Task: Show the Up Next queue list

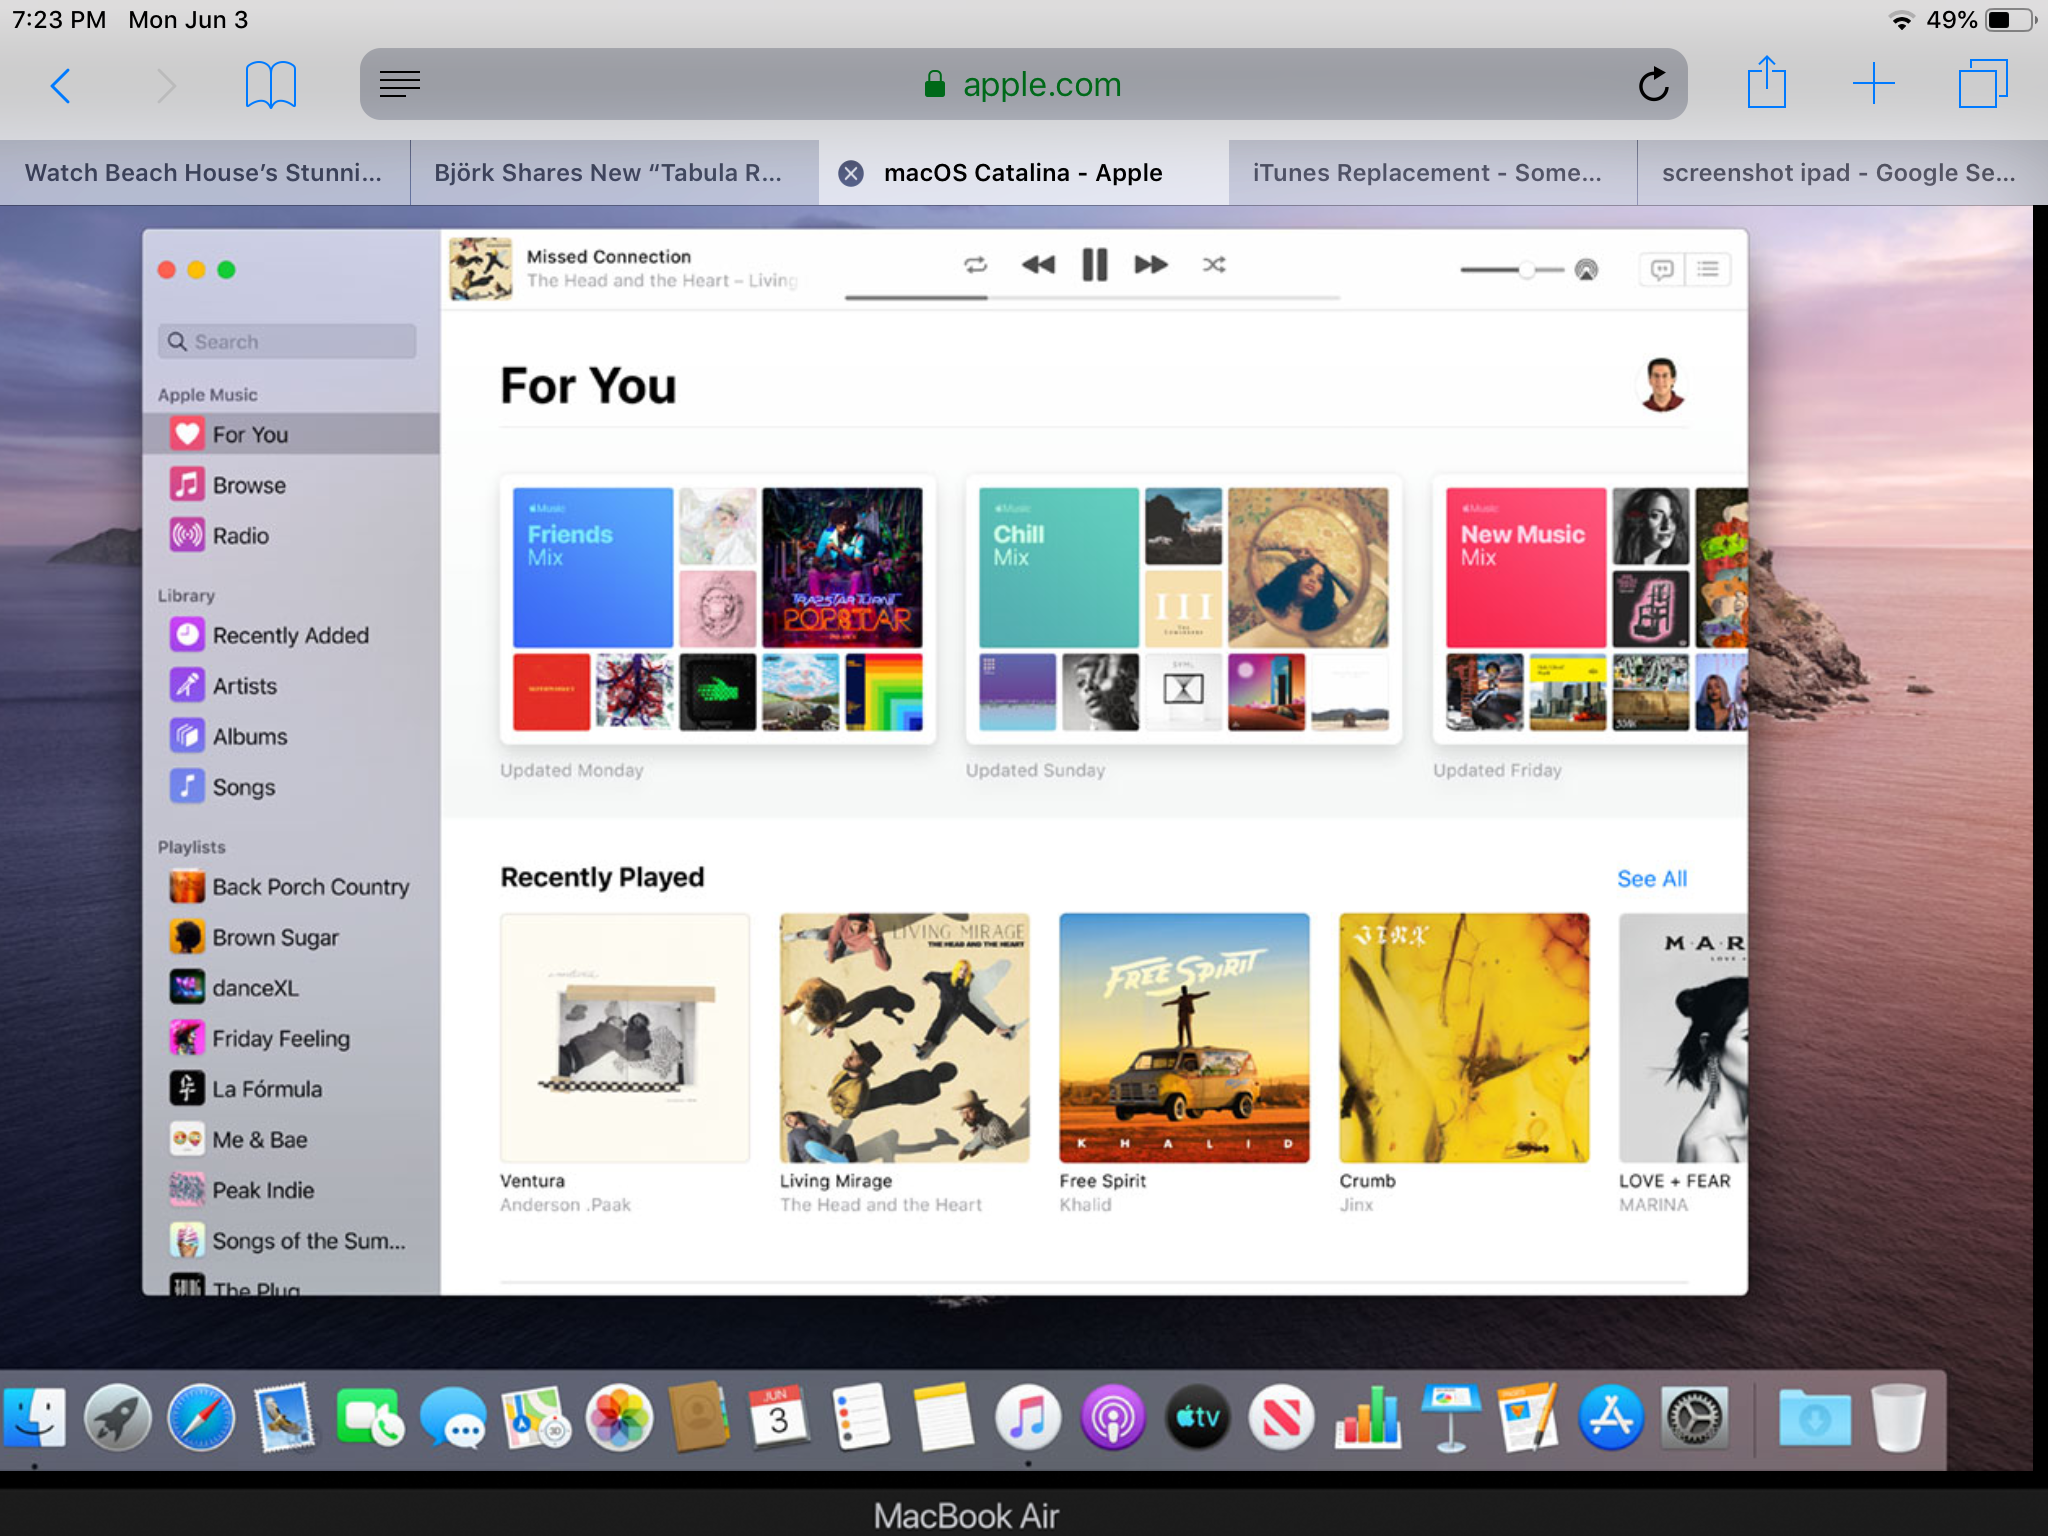Action: (x=1708, y=269)
